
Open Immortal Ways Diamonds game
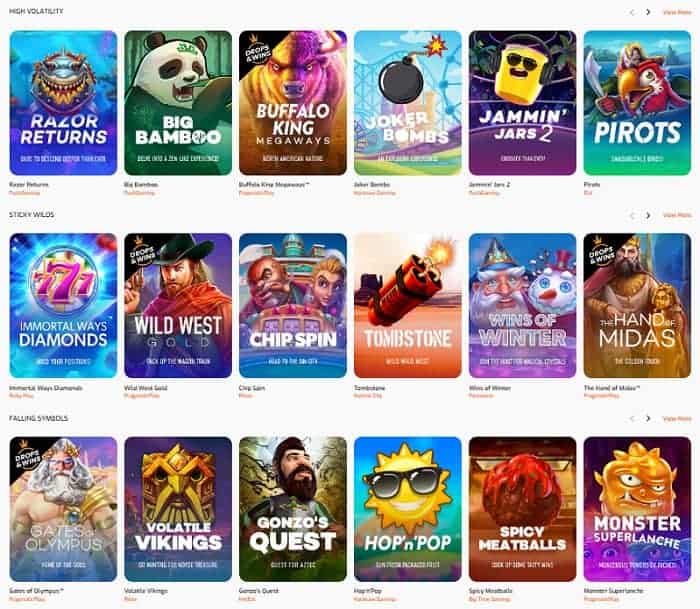pos(63,305)
